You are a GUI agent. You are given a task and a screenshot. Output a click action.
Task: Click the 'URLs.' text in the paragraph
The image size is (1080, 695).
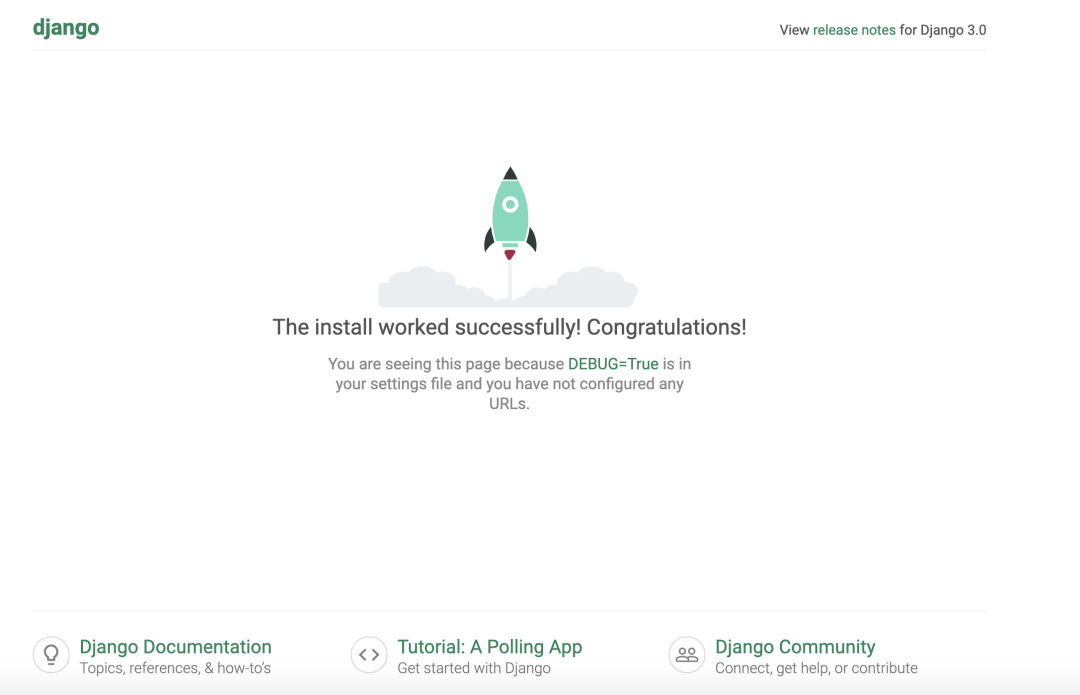point(509,404)
